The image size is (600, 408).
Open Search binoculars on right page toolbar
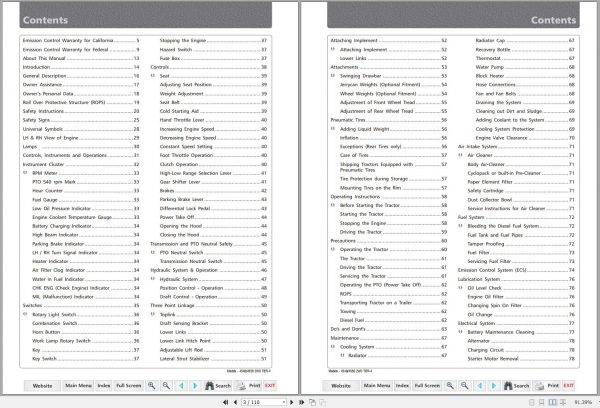point(516,385)
